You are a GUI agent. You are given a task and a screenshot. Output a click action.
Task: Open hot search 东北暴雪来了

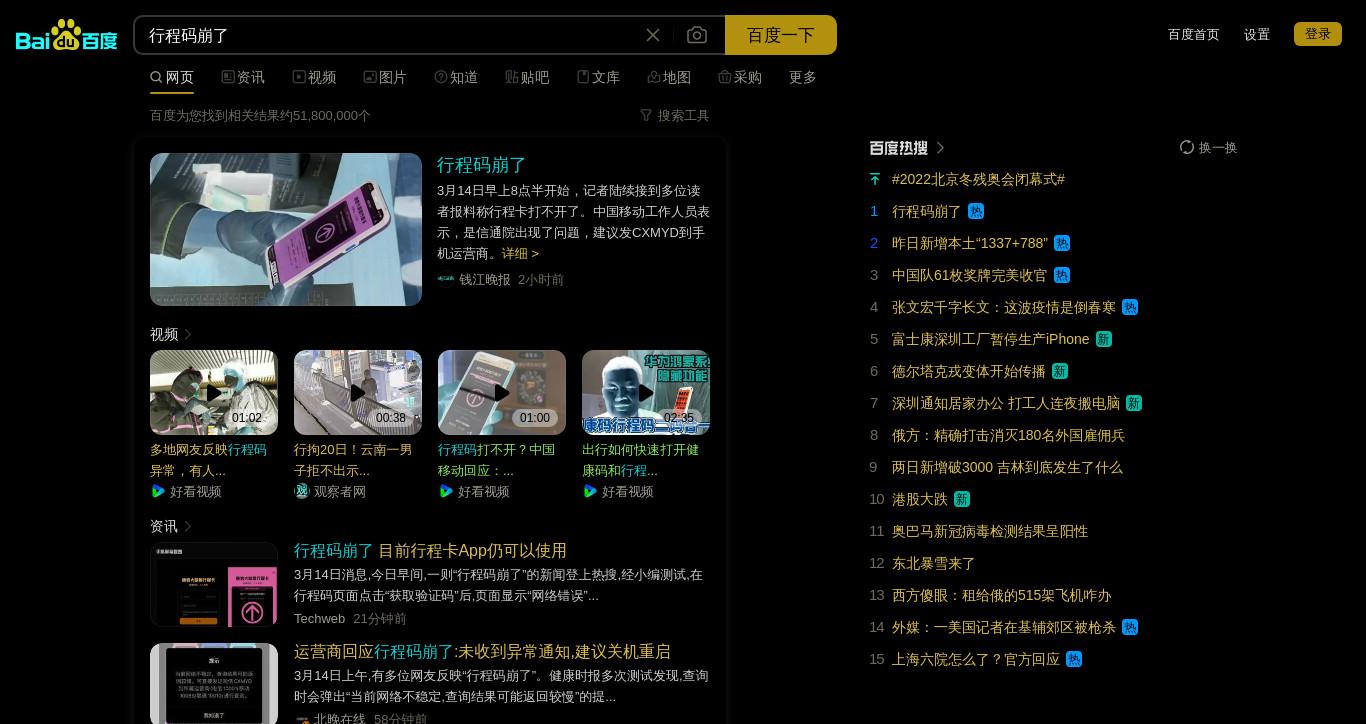(934, 563)
